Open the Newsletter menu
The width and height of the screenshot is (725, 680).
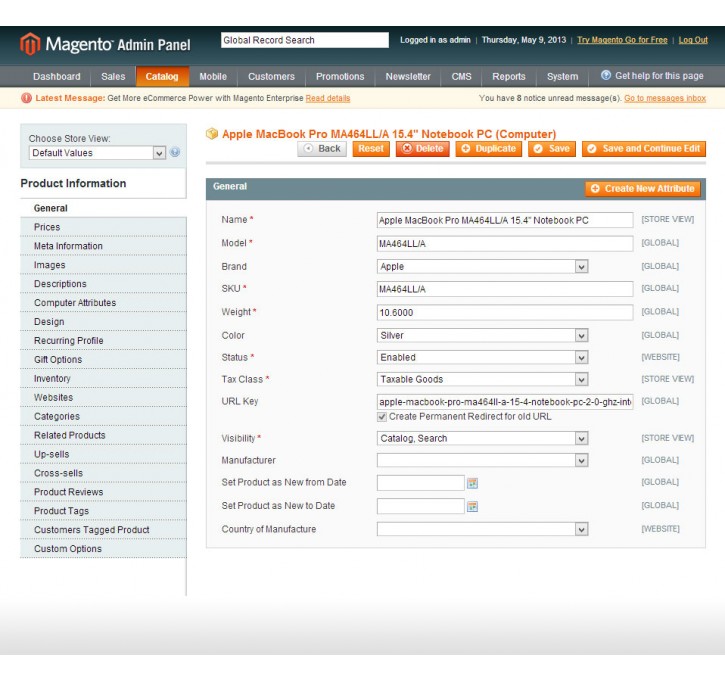point(408,76)
